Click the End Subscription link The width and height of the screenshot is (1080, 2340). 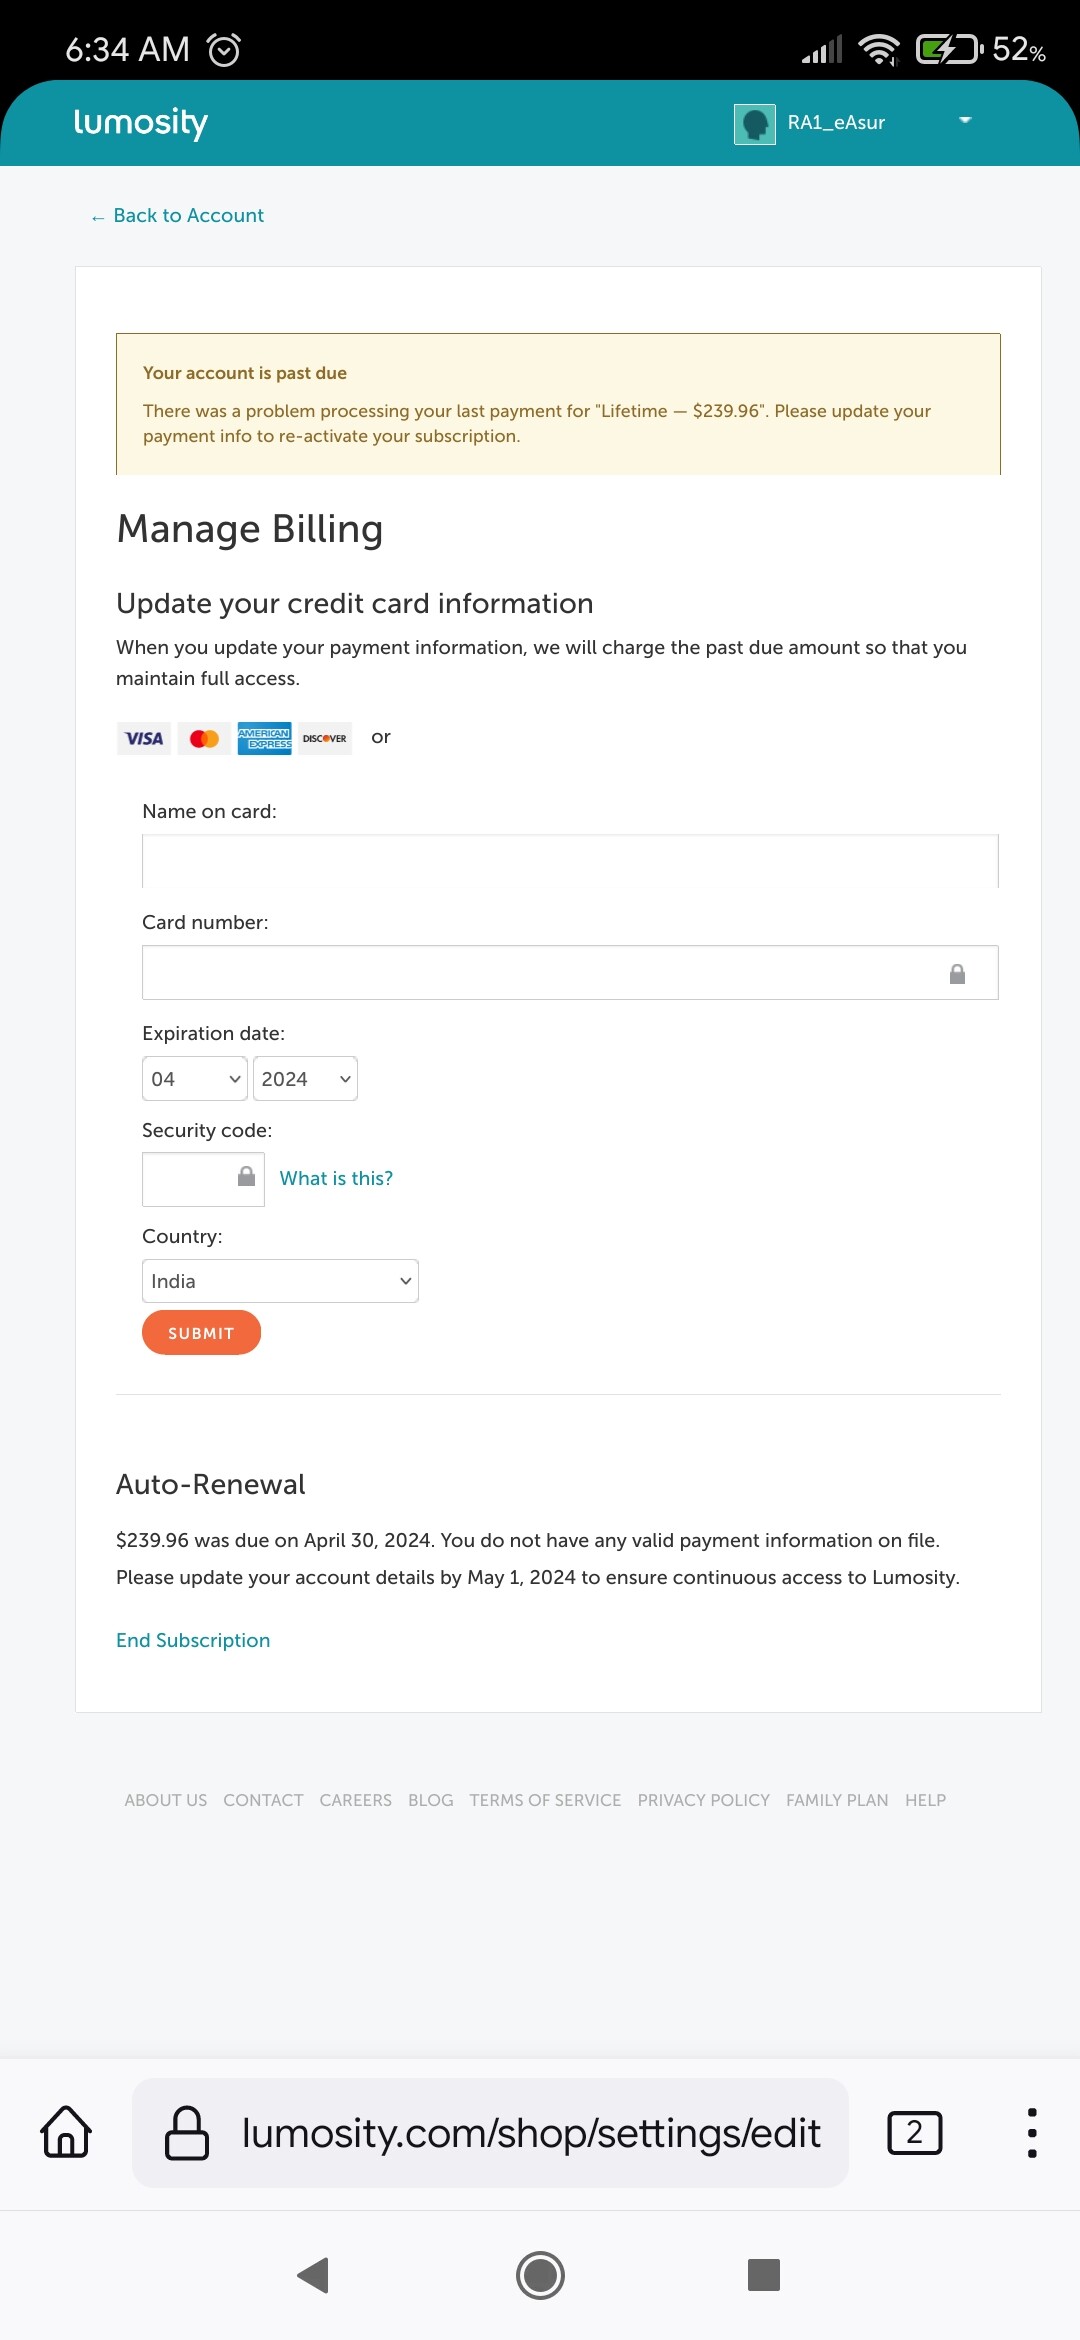click(x=193, y=1641)
